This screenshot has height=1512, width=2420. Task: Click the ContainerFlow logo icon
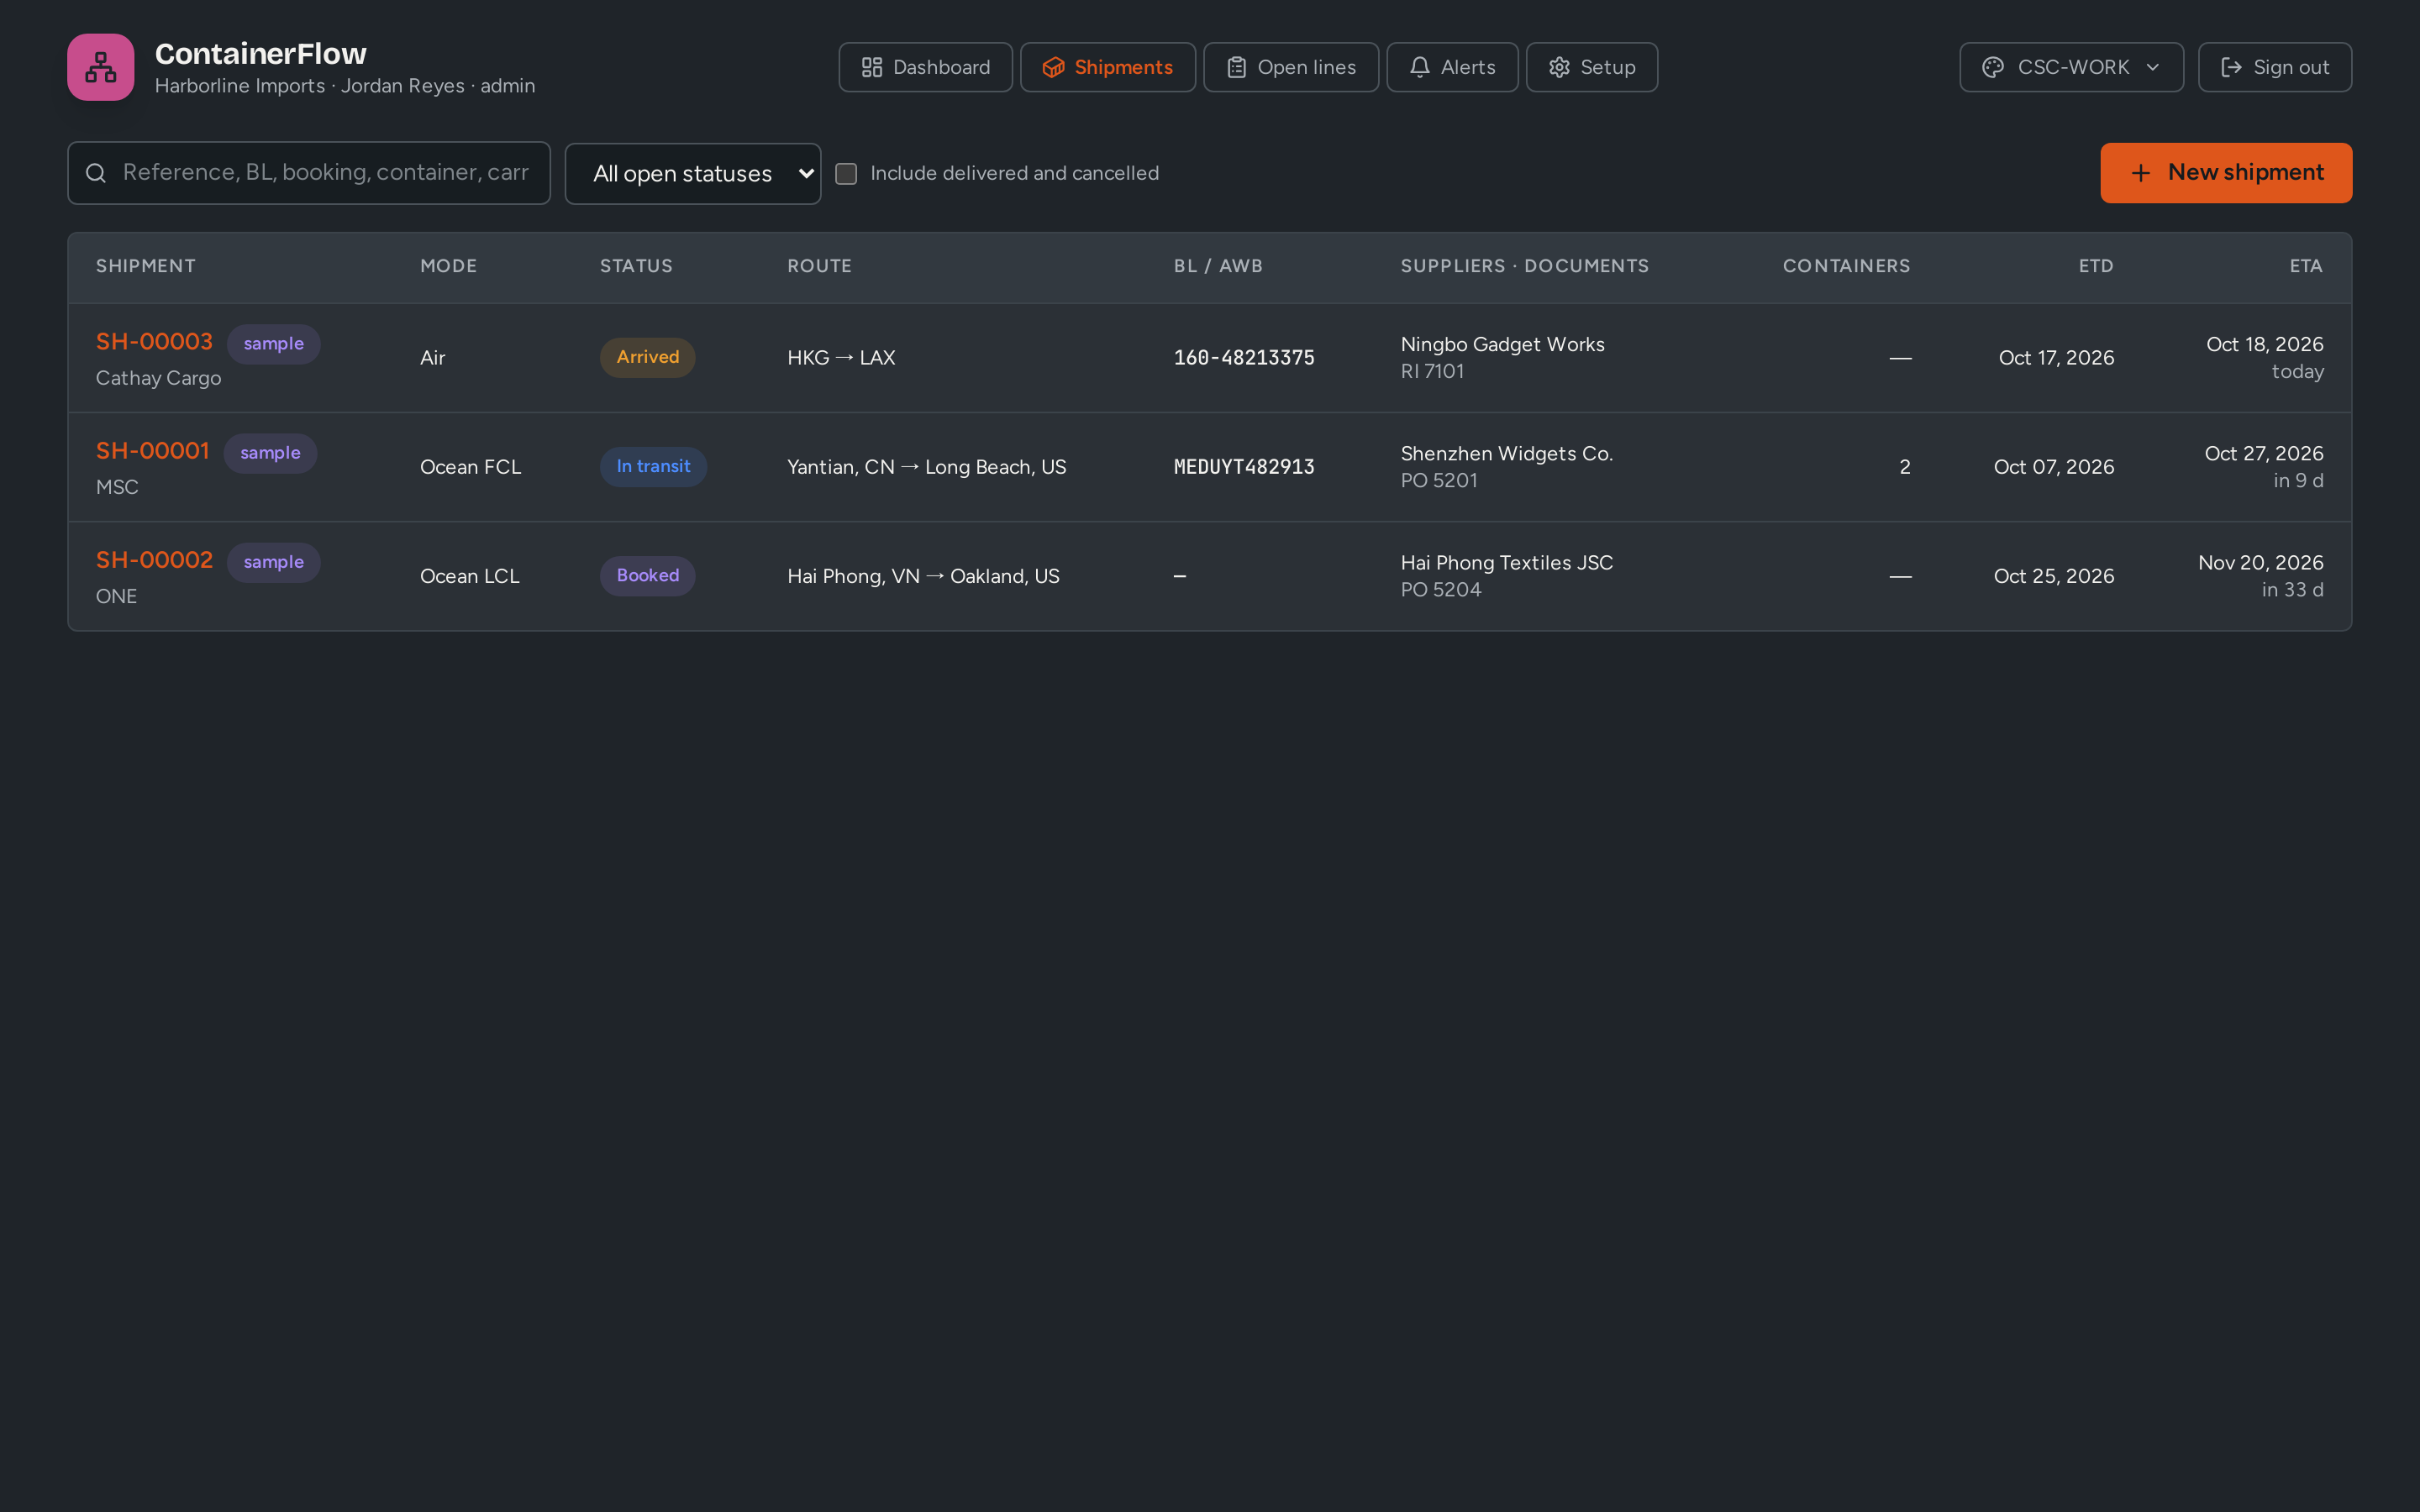pos(100,67)
